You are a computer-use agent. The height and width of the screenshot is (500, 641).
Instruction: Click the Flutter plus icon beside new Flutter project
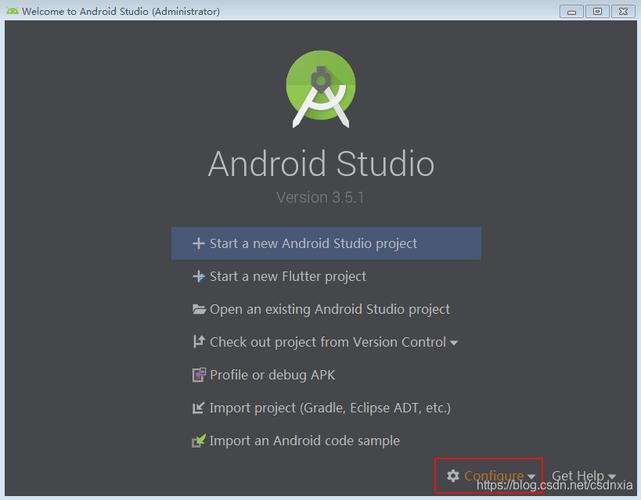[x=199, y=277]
